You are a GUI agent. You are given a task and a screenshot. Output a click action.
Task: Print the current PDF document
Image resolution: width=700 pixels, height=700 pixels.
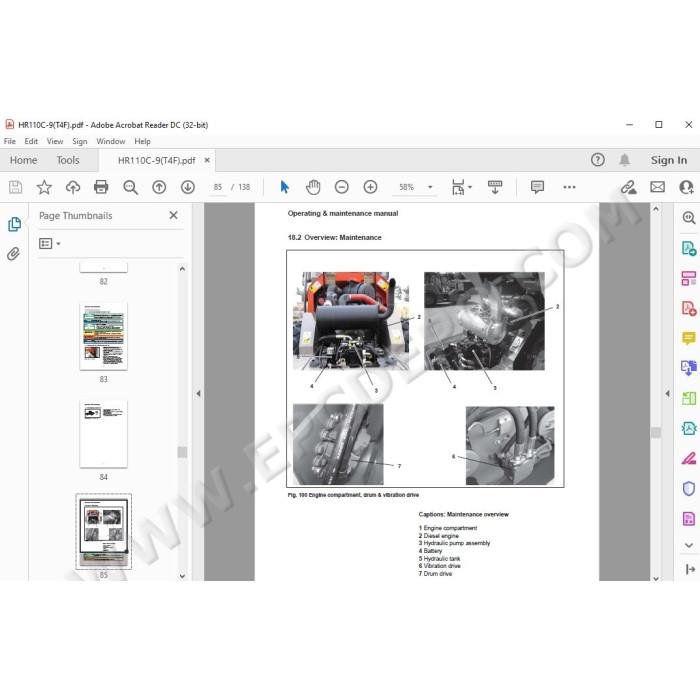(101, 187)
